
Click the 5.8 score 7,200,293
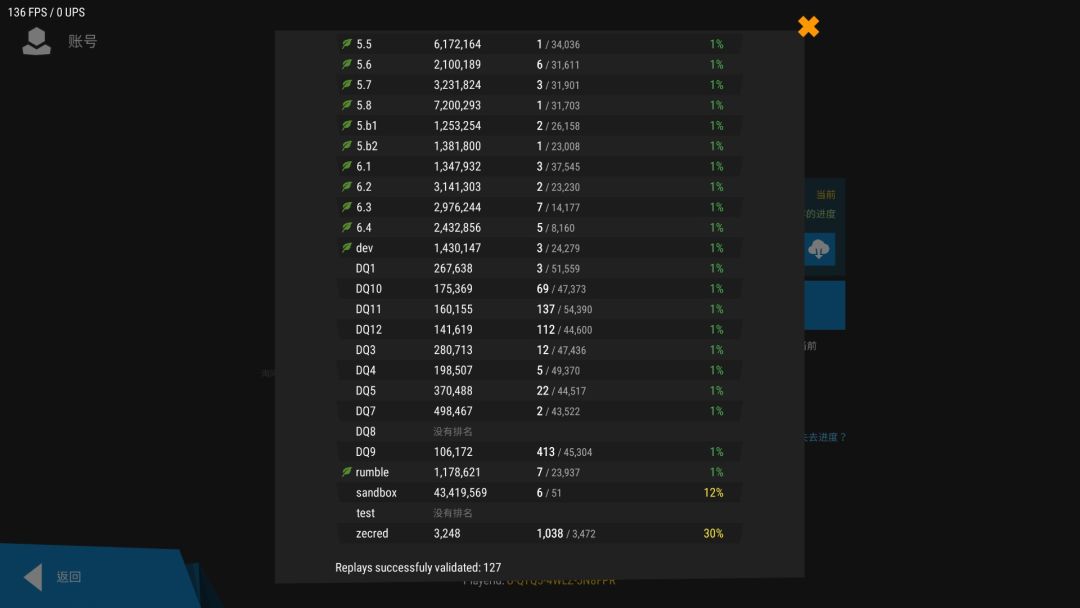[457, 105]
